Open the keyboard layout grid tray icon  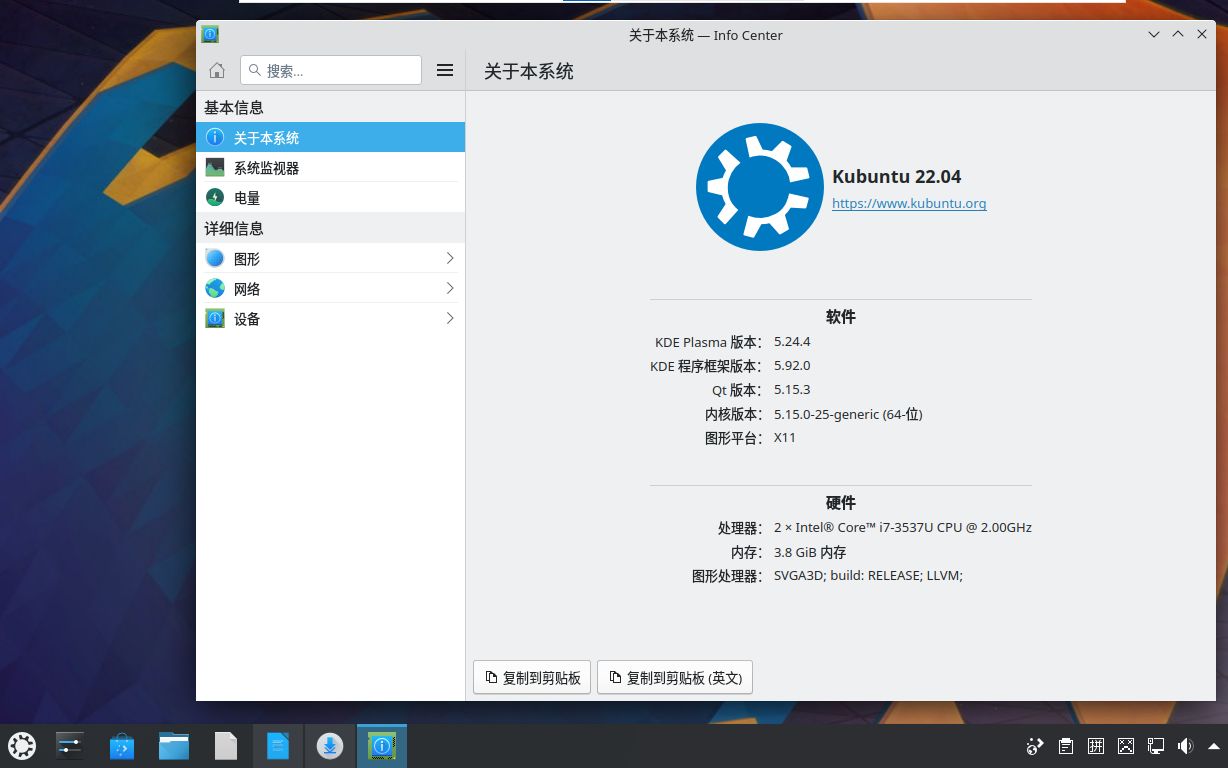1096,746
